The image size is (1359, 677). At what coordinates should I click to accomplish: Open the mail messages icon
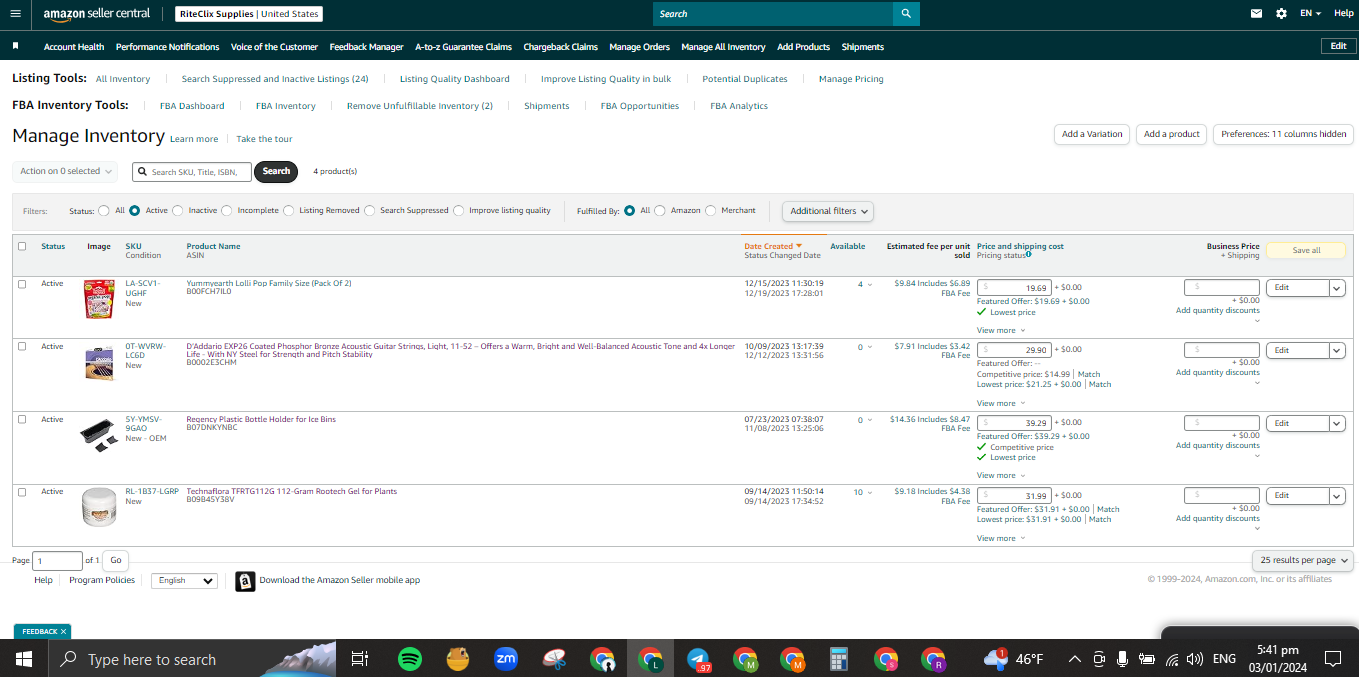[1256, 14]
